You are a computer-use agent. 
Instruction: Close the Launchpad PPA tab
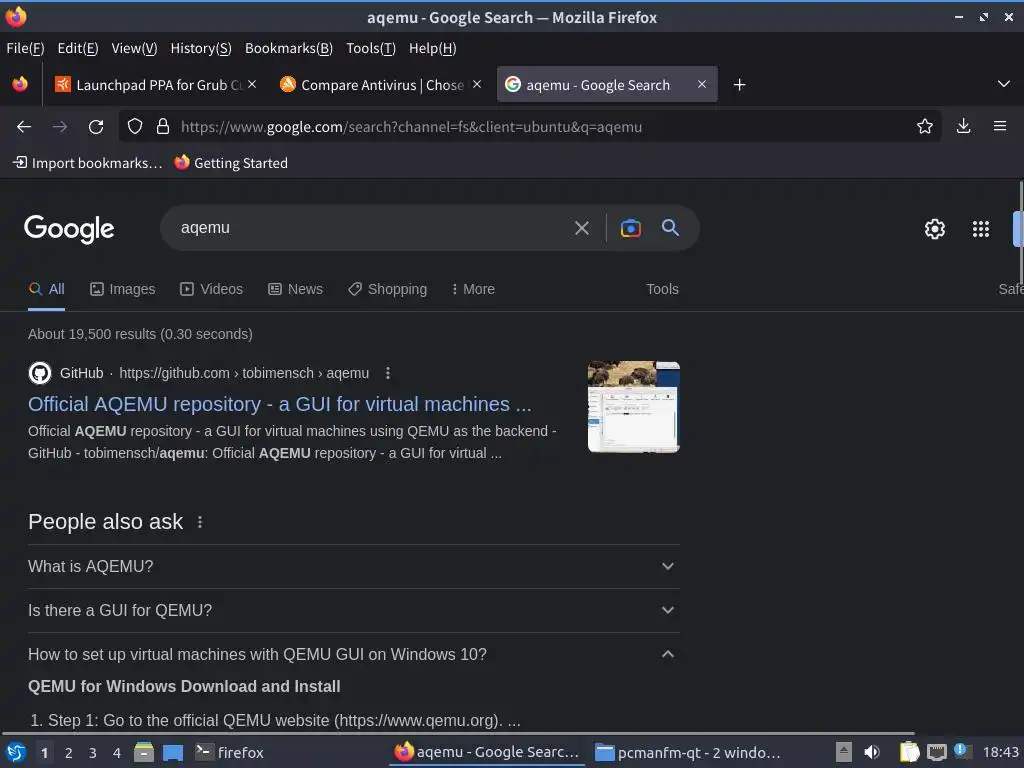tap(252, 84)
